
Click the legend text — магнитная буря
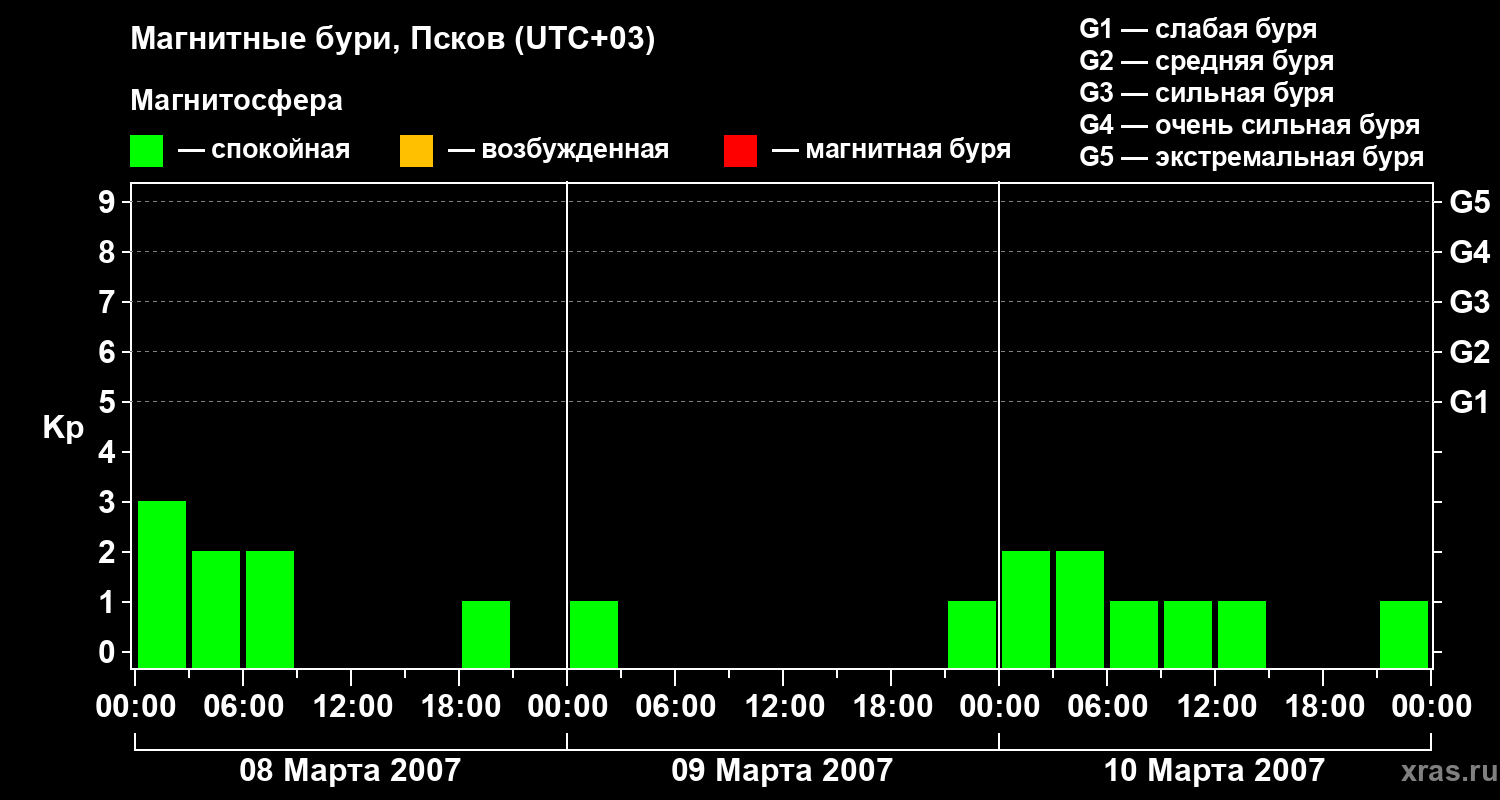pyautogui.click(x=891, y=150)
